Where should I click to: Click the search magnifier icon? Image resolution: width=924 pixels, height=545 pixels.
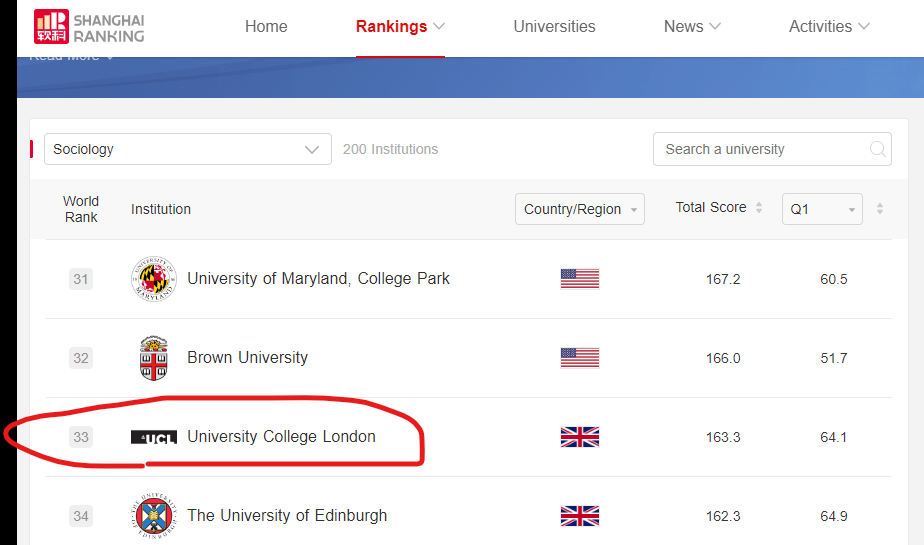[x=877, y=149]
